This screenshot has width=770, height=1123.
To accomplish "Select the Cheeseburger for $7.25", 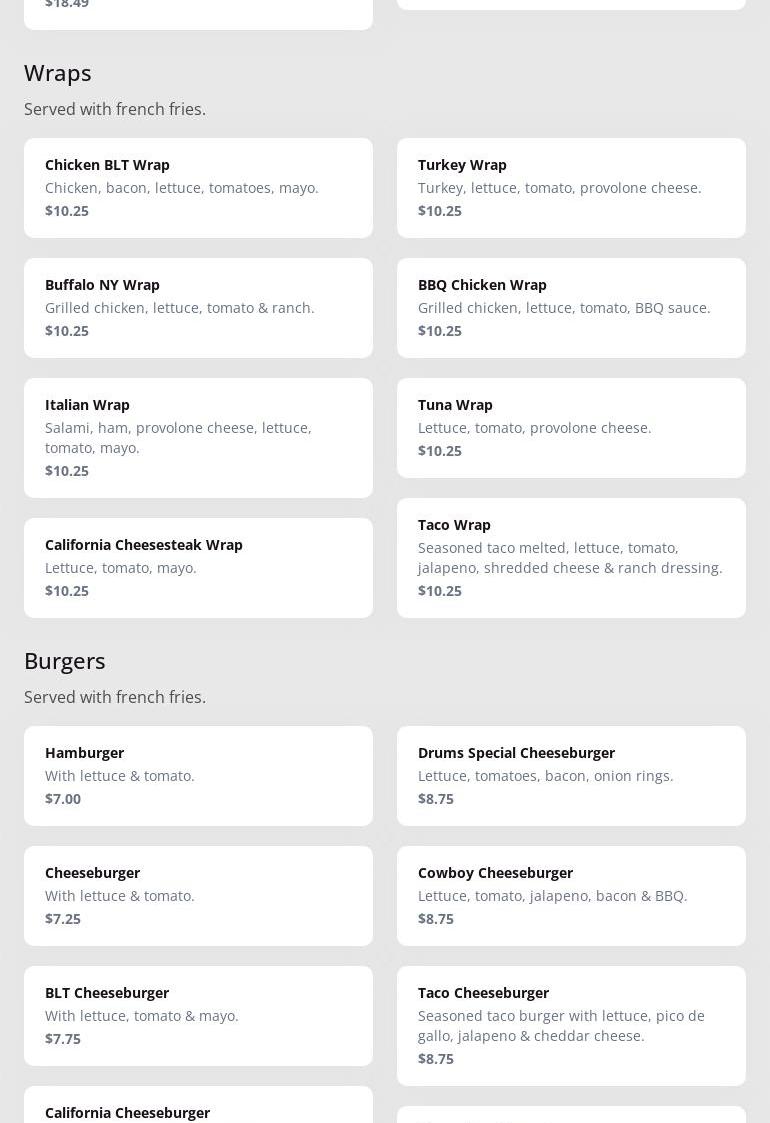I will [198, 896].
